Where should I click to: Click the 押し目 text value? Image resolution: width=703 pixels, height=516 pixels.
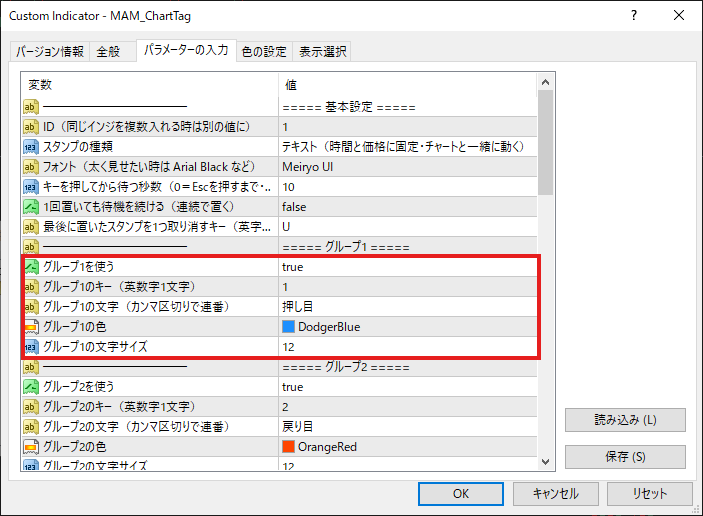[408, 307]
